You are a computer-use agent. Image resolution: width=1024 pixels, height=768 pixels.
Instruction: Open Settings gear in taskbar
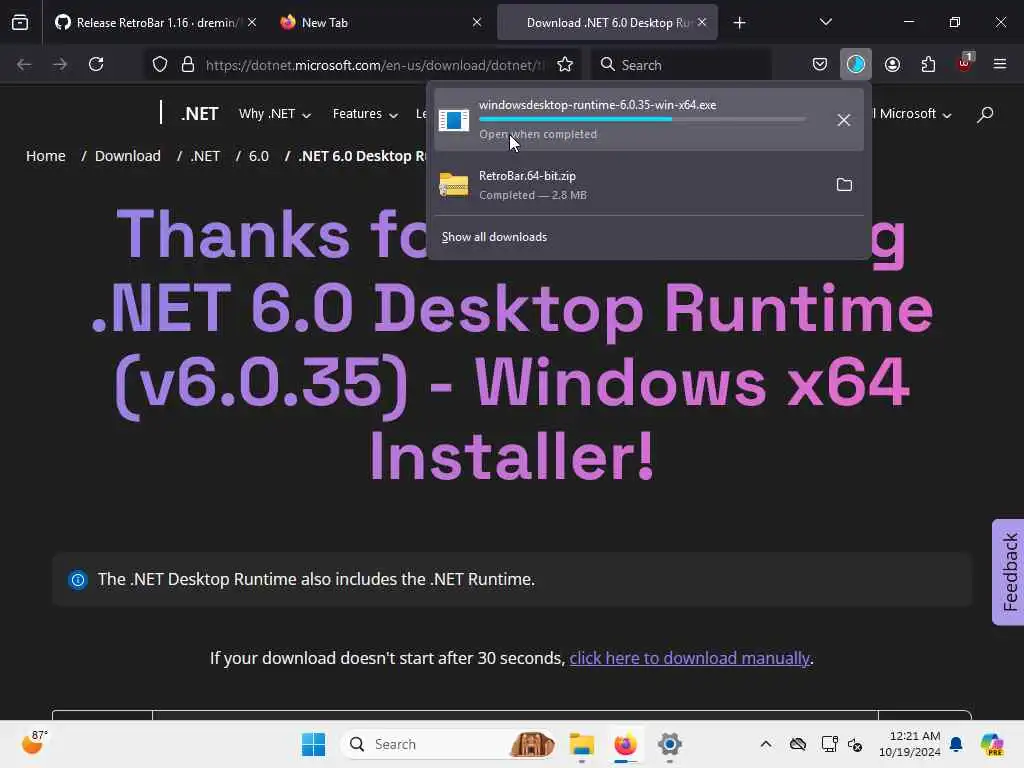point(670,744)
